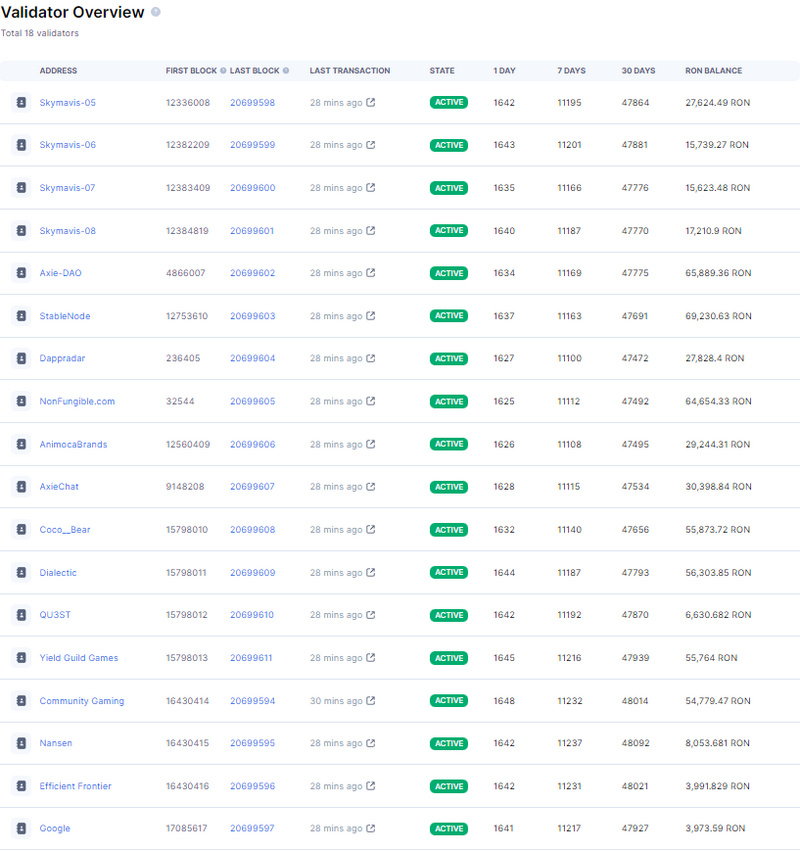The image size is (800, 851).
Task: Open the Skymavis-06 validator address
Action: pyautogui.click(x=67, y=145)
